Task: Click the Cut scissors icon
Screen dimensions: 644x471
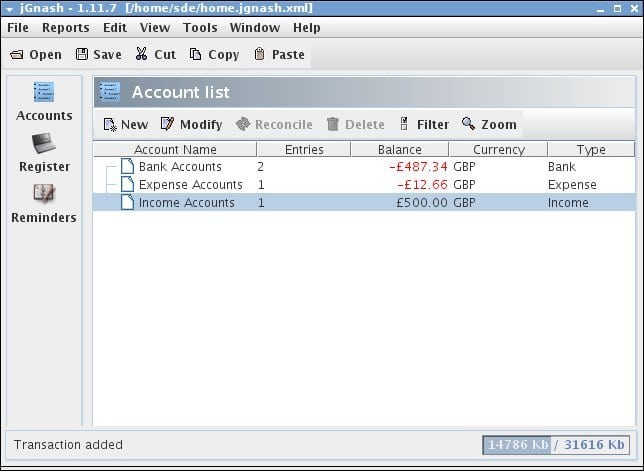Action: (x=141, y=54)
